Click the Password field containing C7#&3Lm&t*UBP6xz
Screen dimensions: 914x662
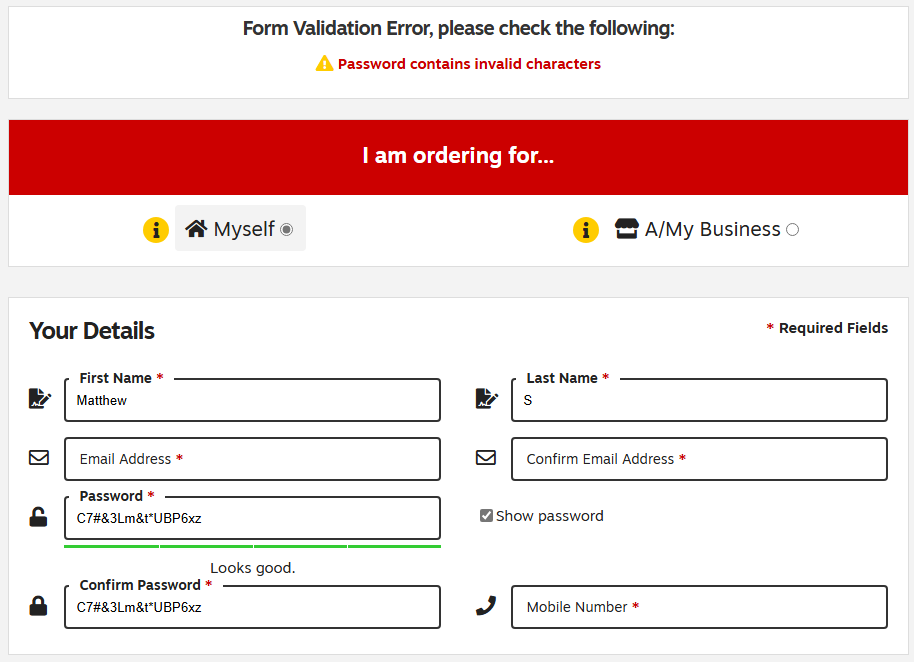click(x=252, y=518)
